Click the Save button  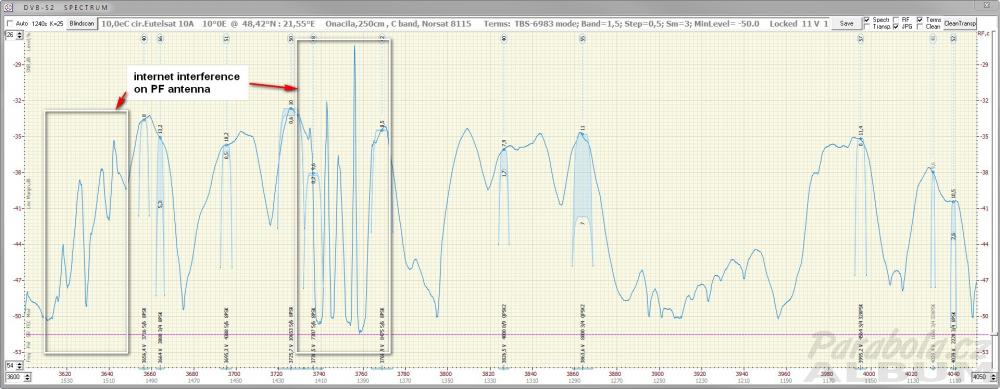846,24
